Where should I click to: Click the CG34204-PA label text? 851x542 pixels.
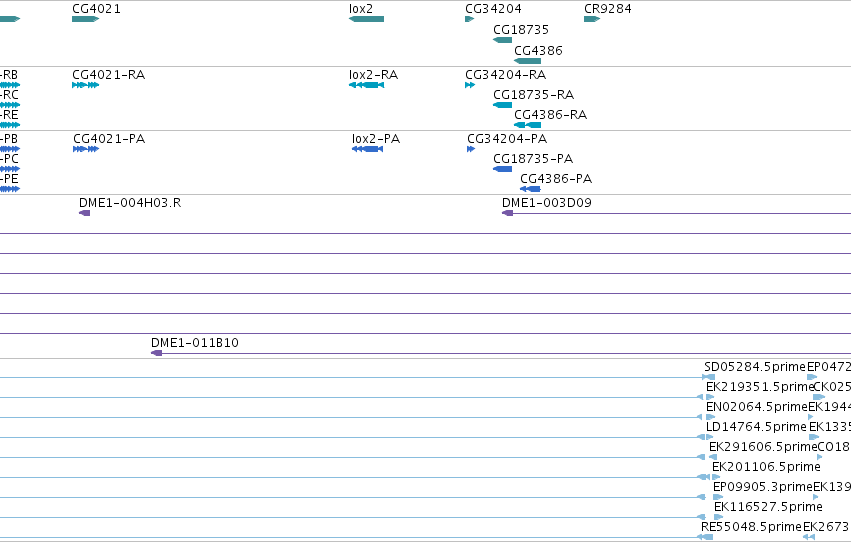click(x=507, y=138)
